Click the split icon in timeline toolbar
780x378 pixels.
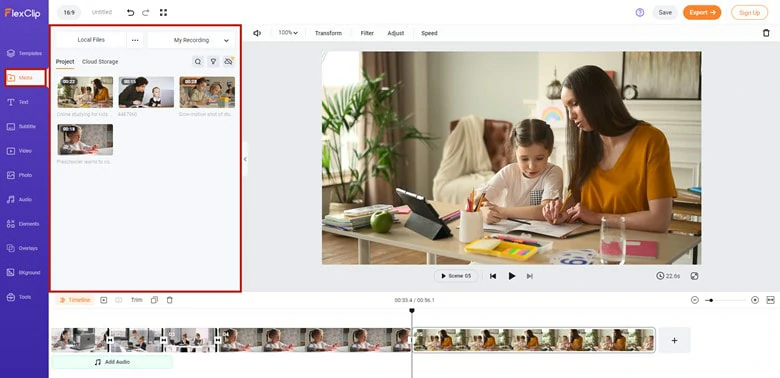coord(119,300)
